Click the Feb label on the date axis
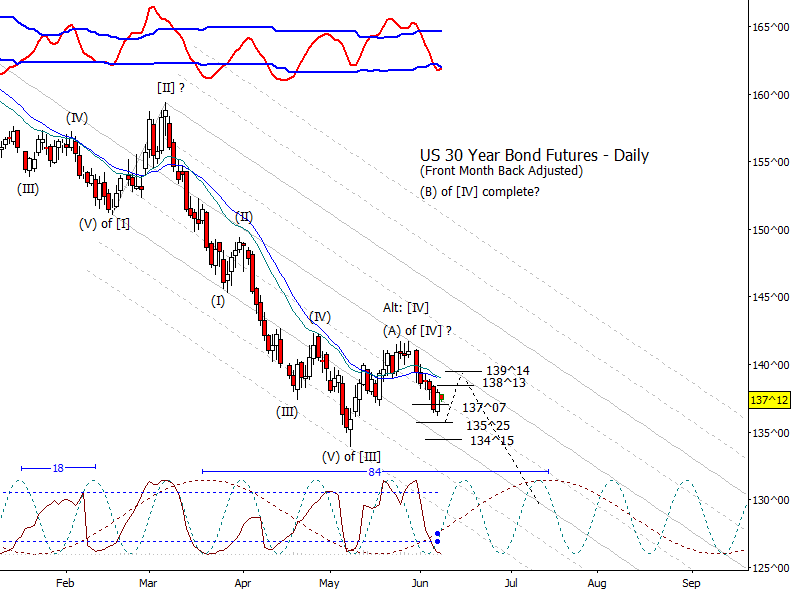Viewport: 800px width, 608px height. [x=65, y=583]
